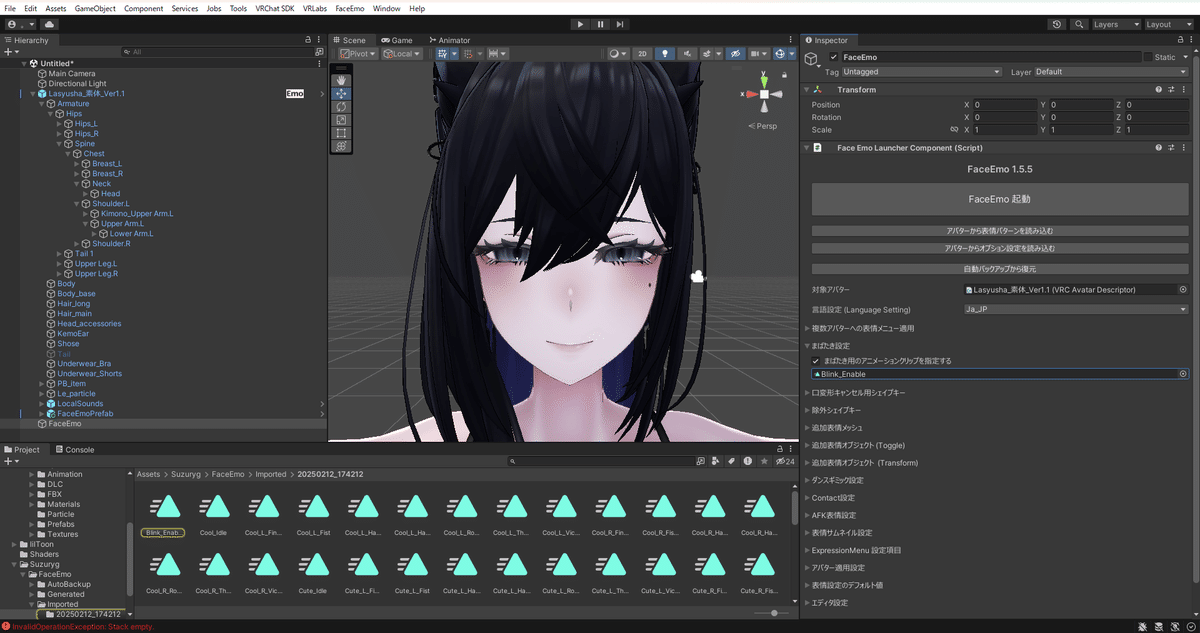
Task: Select the Scale tool in Scene
Action: [341, 119]
